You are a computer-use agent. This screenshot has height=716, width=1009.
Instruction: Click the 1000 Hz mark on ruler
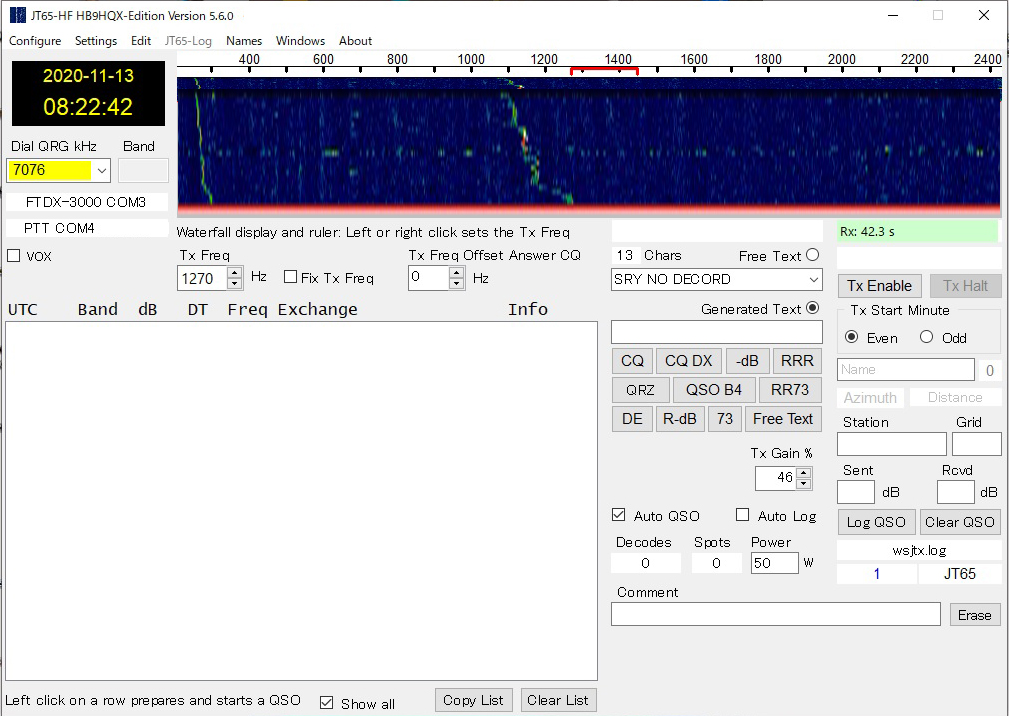[471, 59]
